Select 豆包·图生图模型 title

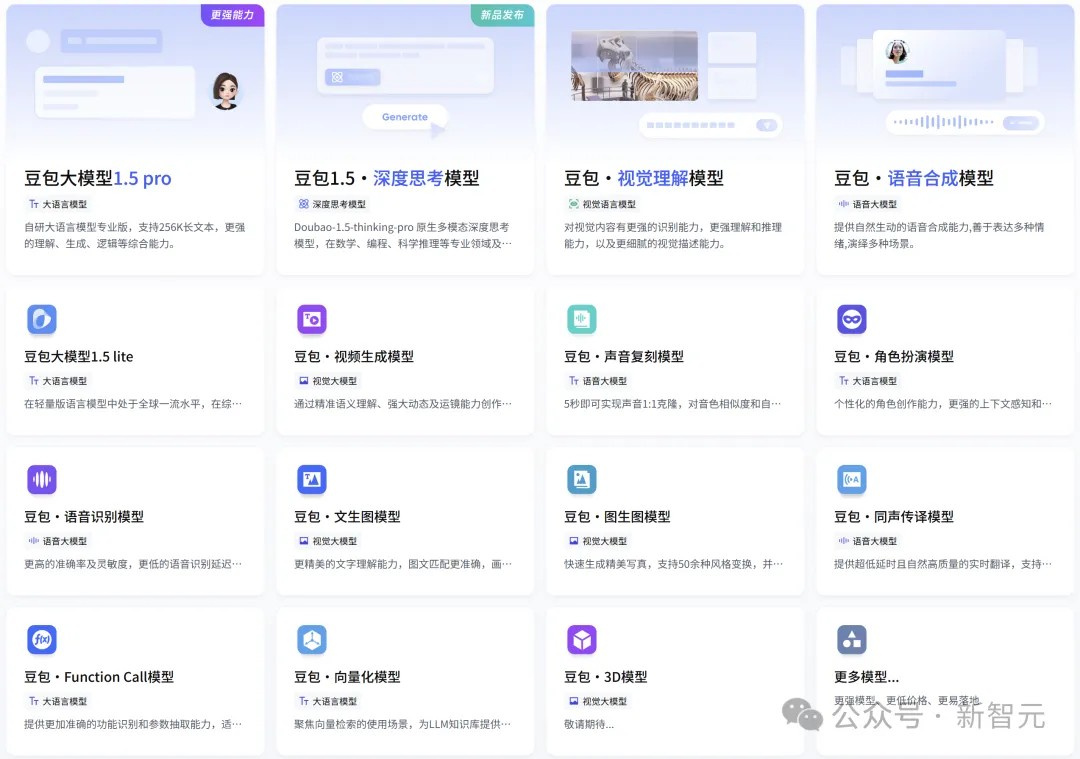point(617,517)
